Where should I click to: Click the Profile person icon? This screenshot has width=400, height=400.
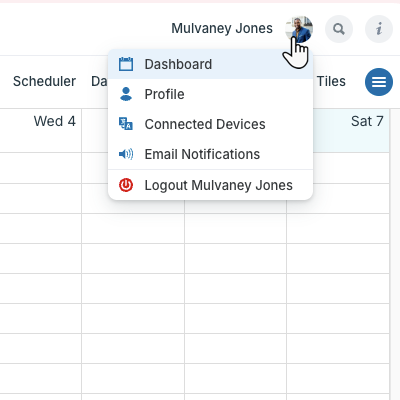[126, 94]
